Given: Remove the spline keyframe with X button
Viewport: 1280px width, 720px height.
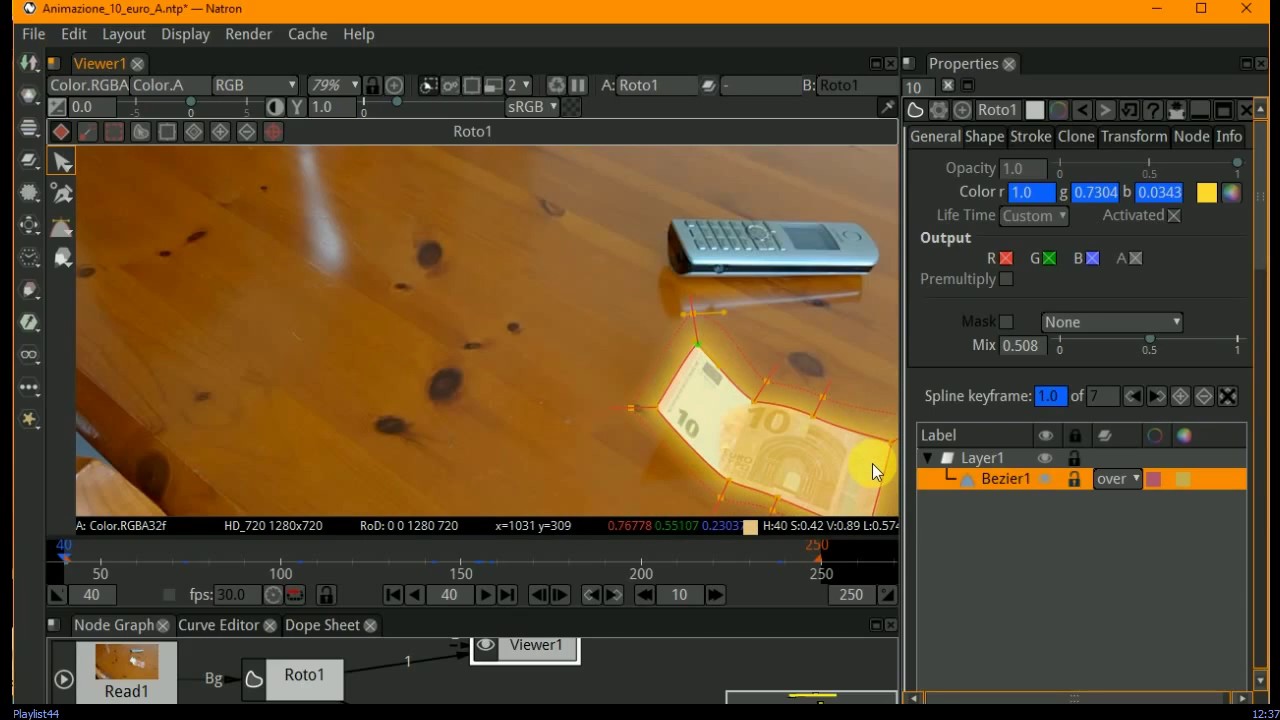Looking at the screenshot, I should tap(1228, 397).
